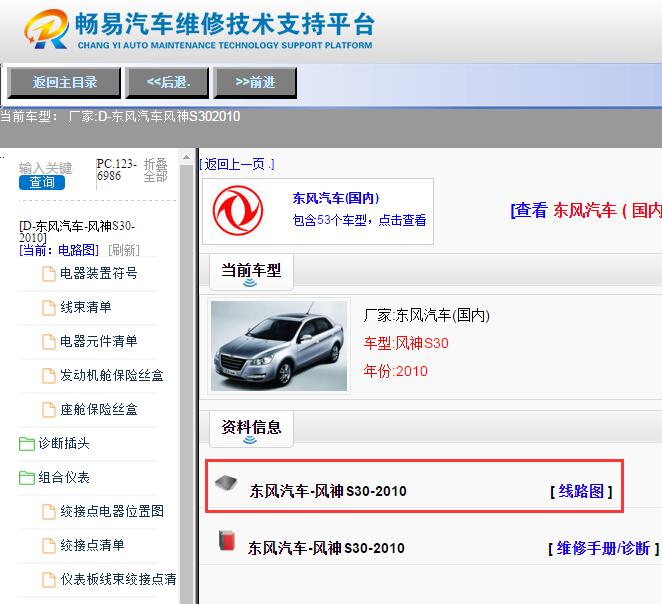Open the [线路图] link
662x604 pixels.
click(581, 491)
